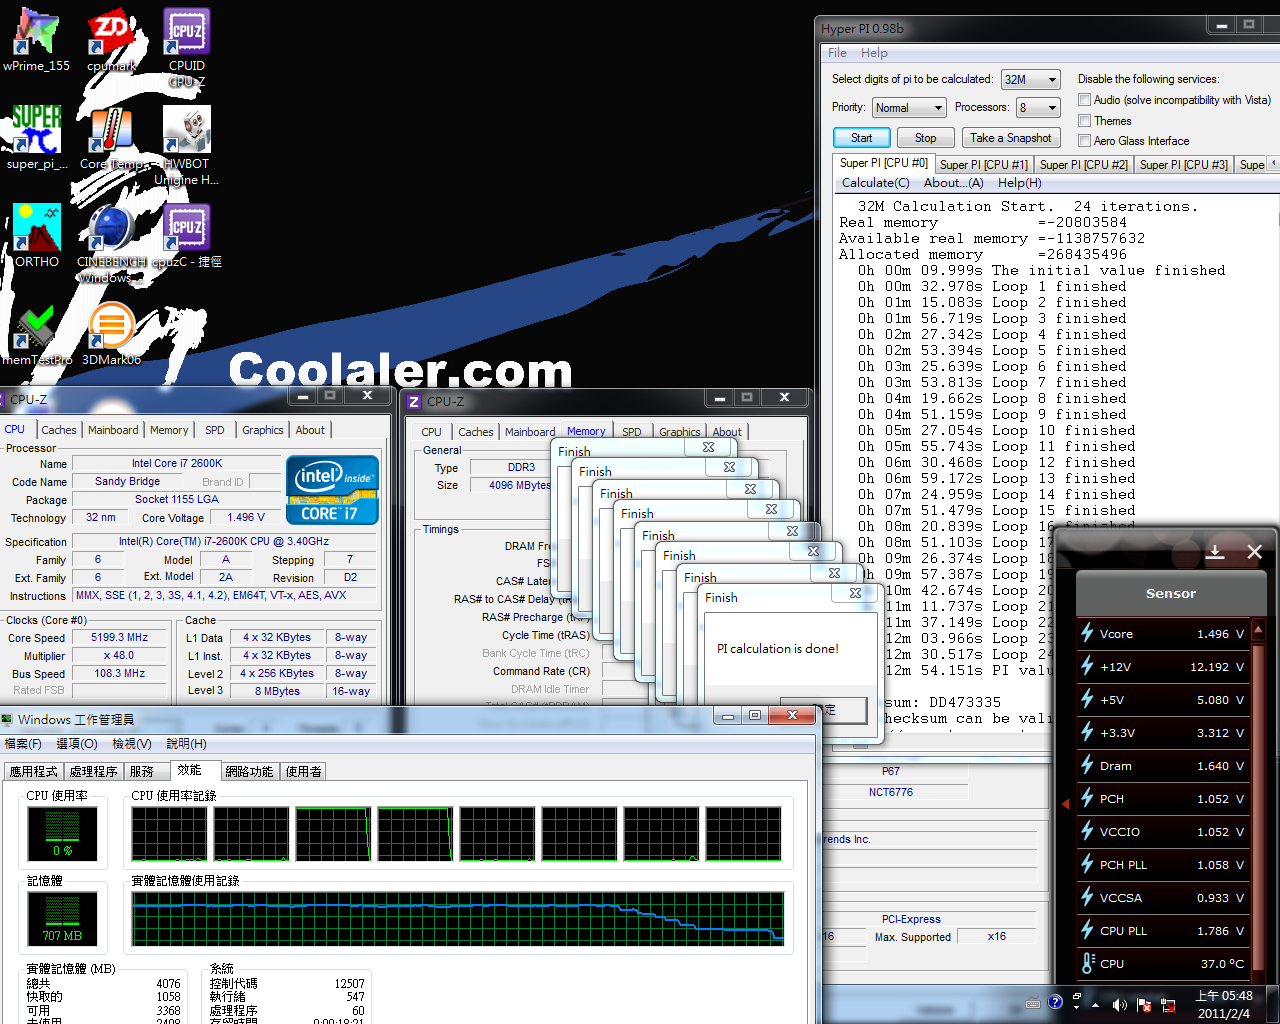Screen dimensions: 1280x1024
Task: Toggle the Themes checkbox in Hyper PI
Action: click(x=1084, y=120)
